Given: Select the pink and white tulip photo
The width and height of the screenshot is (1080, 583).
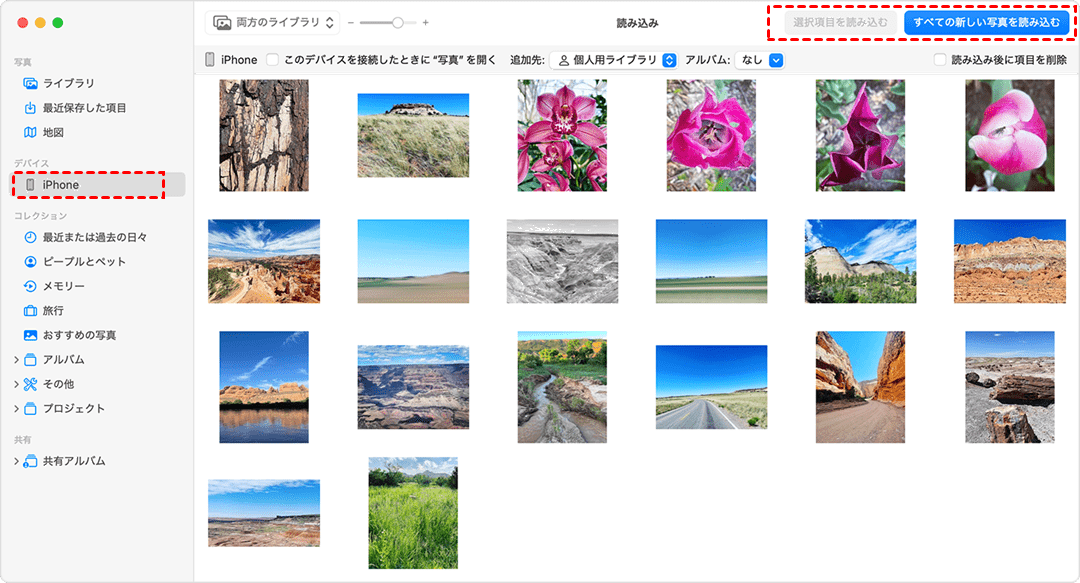Looking at the screenshot, I should pyautogui.click(x=1010, y=135).
